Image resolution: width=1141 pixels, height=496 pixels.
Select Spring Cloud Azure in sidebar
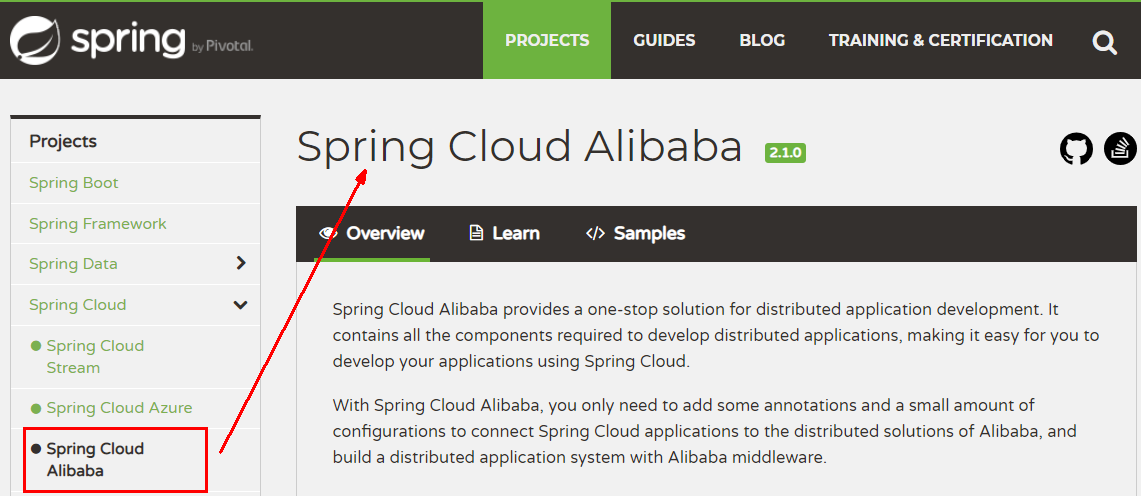click(119, 407)
